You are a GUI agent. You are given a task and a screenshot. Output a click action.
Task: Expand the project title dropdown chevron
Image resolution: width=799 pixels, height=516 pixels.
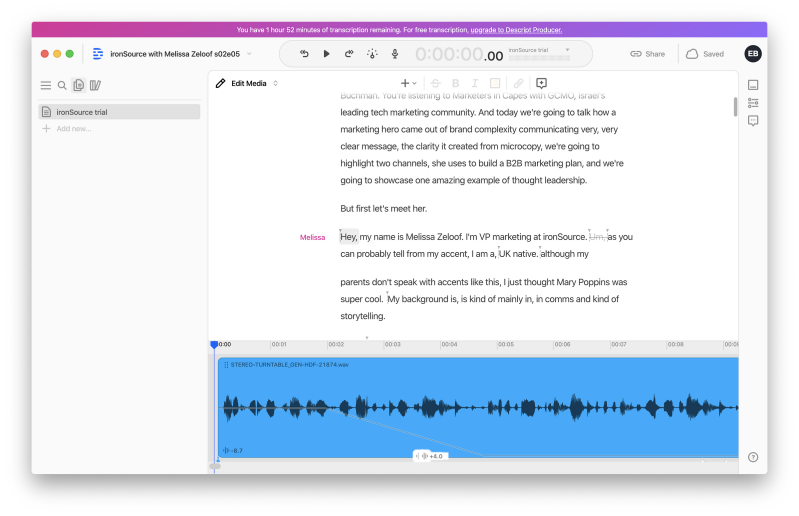250,53
